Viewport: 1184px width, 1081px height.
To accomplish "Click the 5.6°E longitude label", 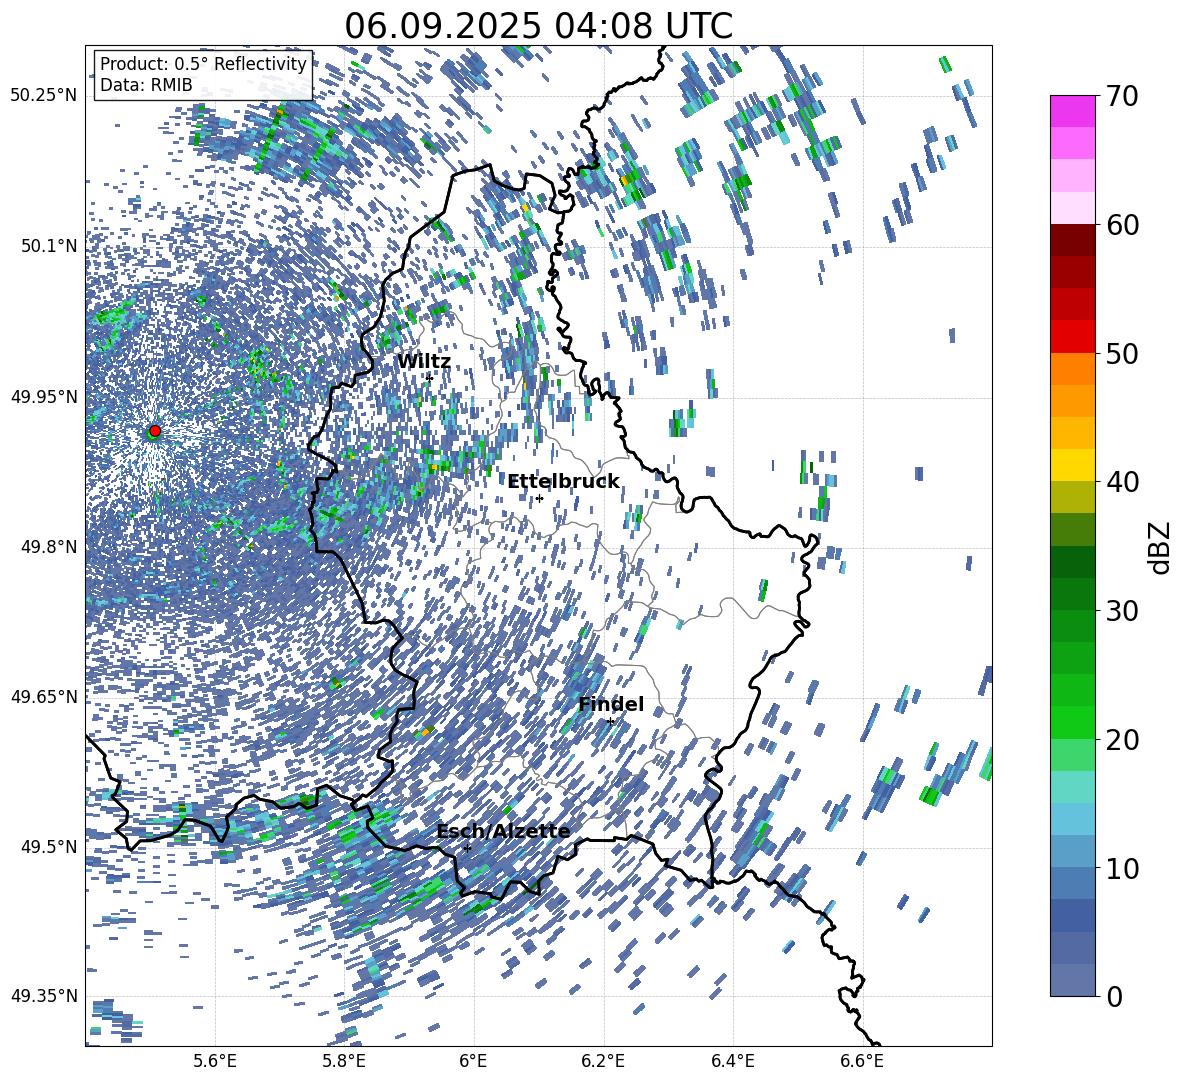I will coord(214,1061).
